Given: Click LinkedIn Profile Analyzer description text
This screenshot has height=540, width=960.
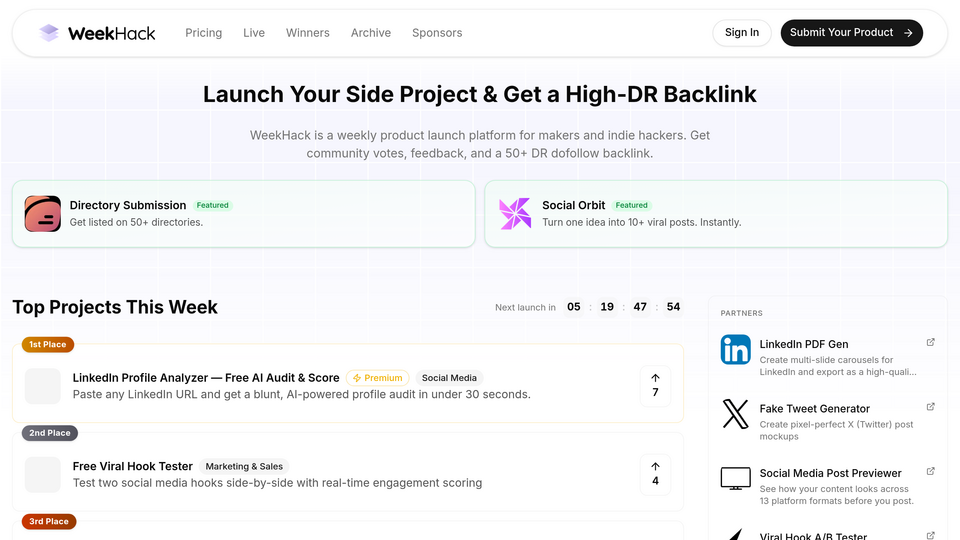Looking at the screenshot, I should point(302,394).
